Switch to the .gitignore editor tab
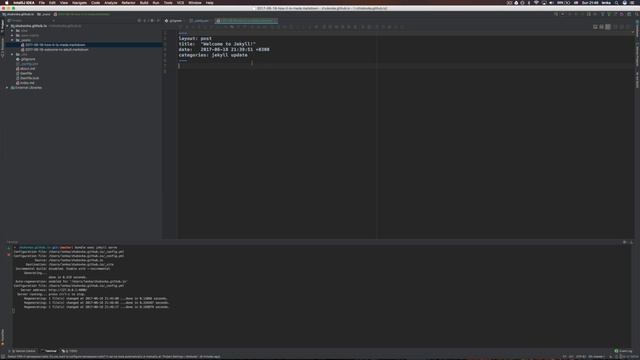 pyautogui.click(x=174, y=20)
